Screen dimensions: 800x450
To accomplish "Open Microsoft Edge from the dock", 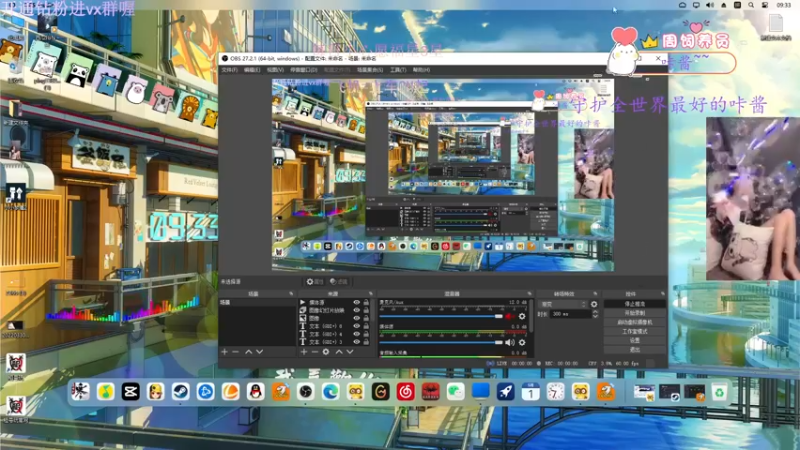I will tap(331, 392).
